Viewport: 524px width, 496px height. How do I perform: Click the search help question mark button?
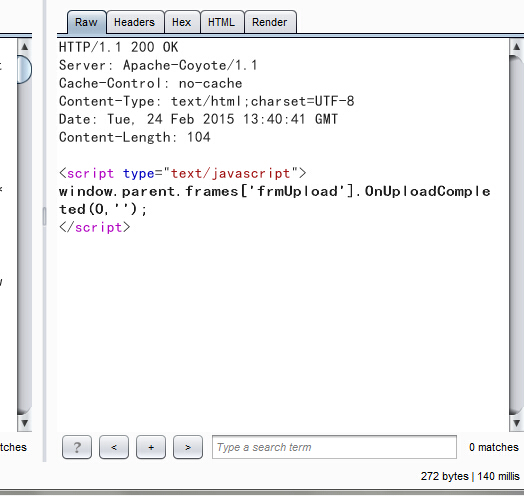click(77, 447)
